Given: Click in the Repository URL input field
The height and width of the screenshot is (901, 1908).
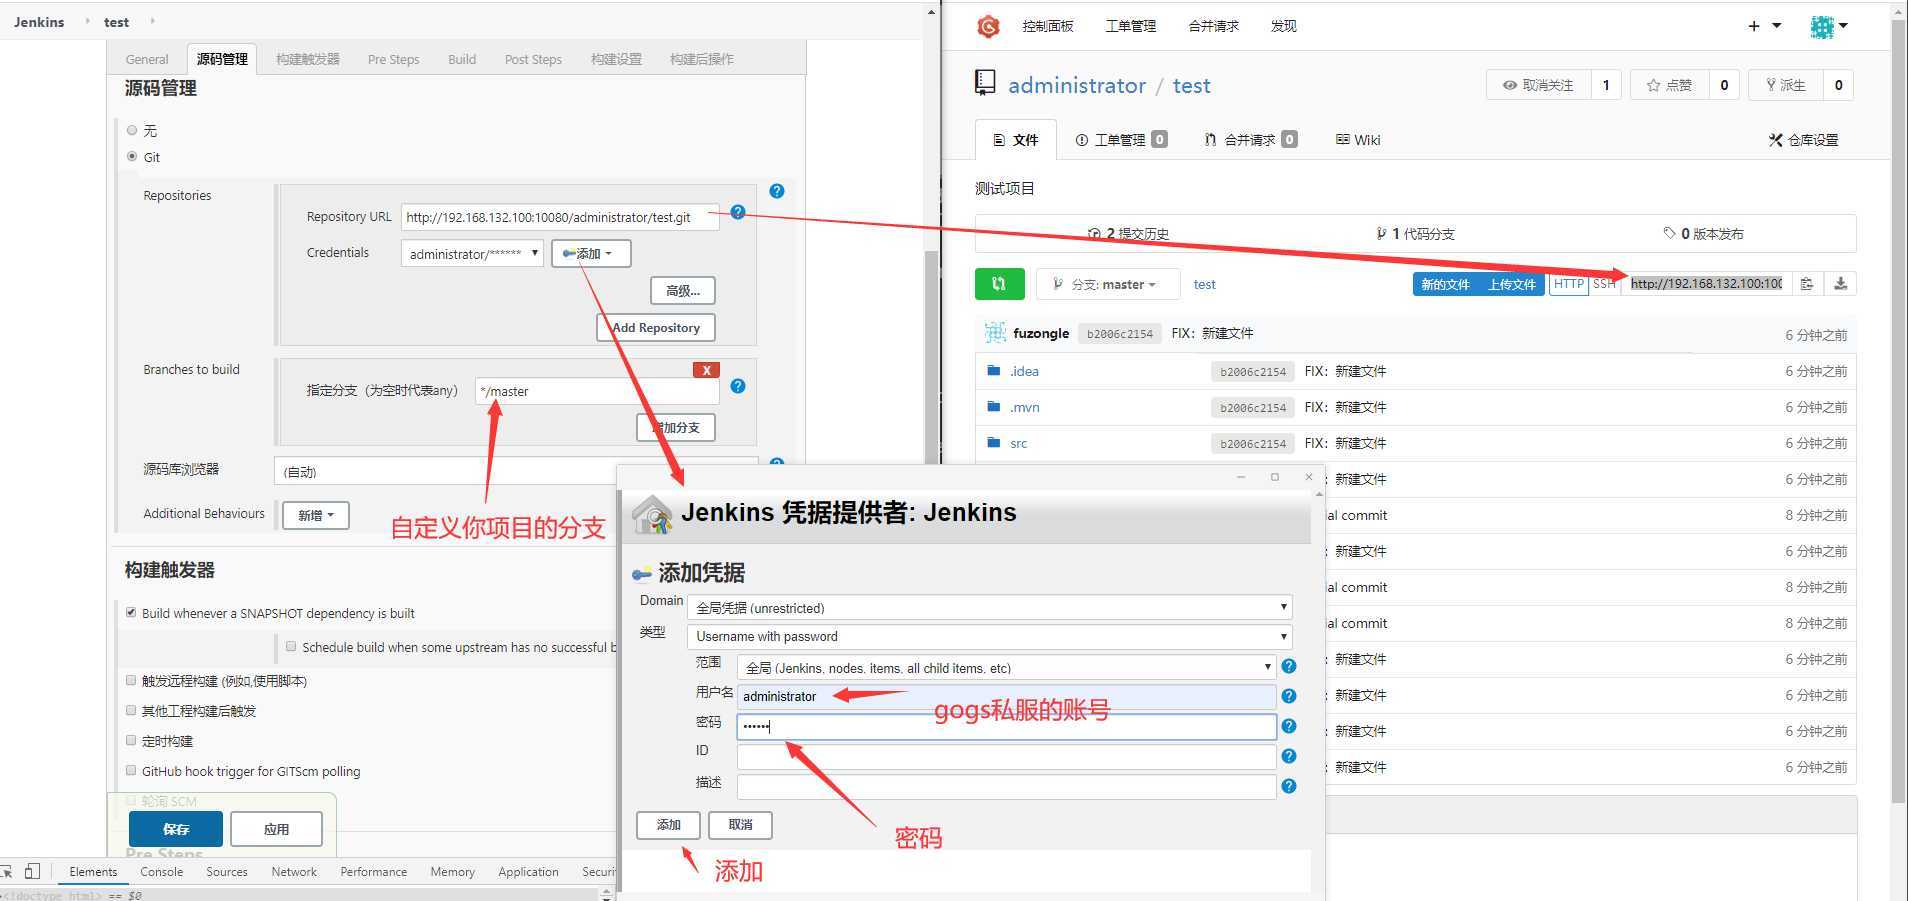Looking at the screenshot, I should [560, 217].
